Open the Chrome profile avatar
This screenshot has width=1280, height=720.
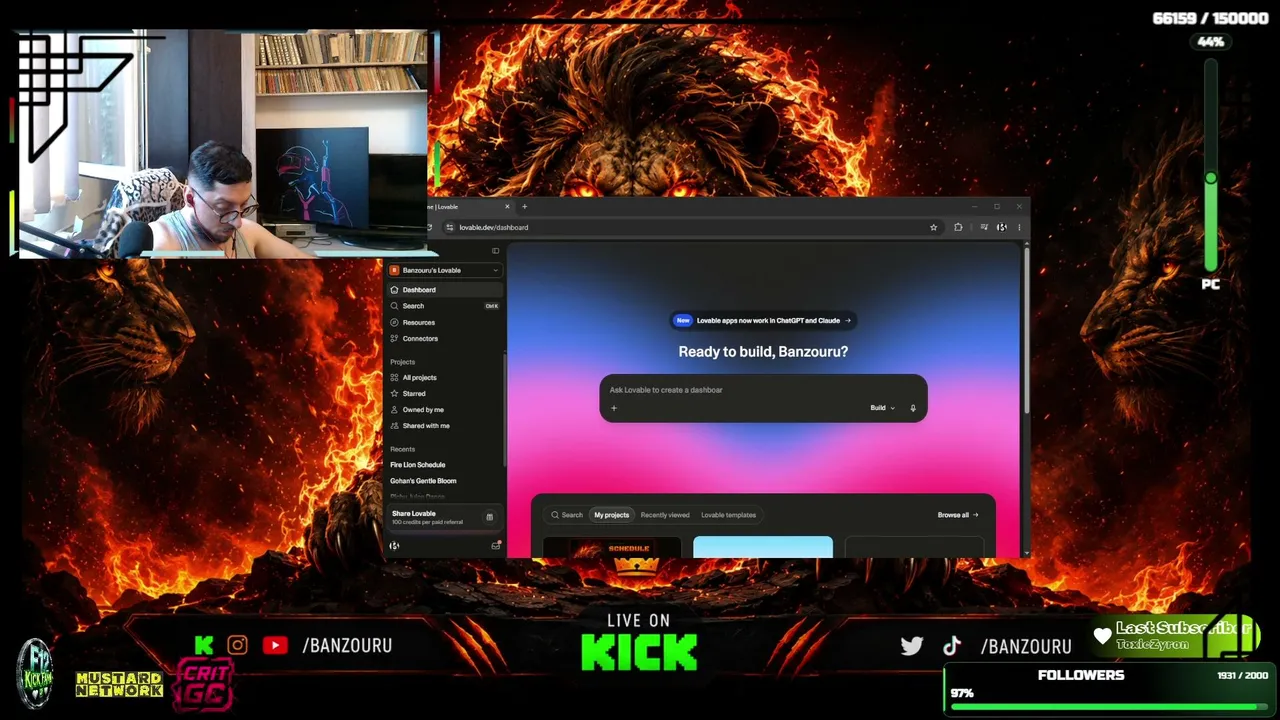1002,227
